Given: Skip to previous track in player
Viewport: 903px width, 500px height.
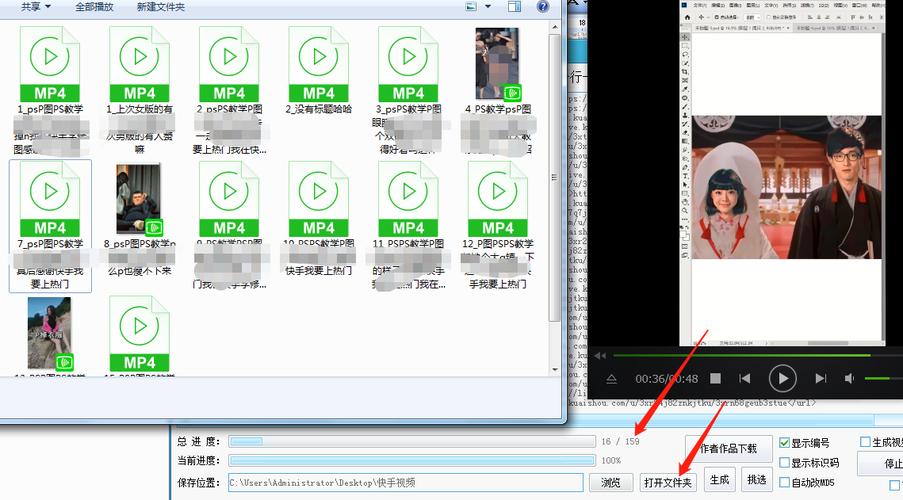Looking at the screenshot, I should pyautogui.click(x=745, y=378).
